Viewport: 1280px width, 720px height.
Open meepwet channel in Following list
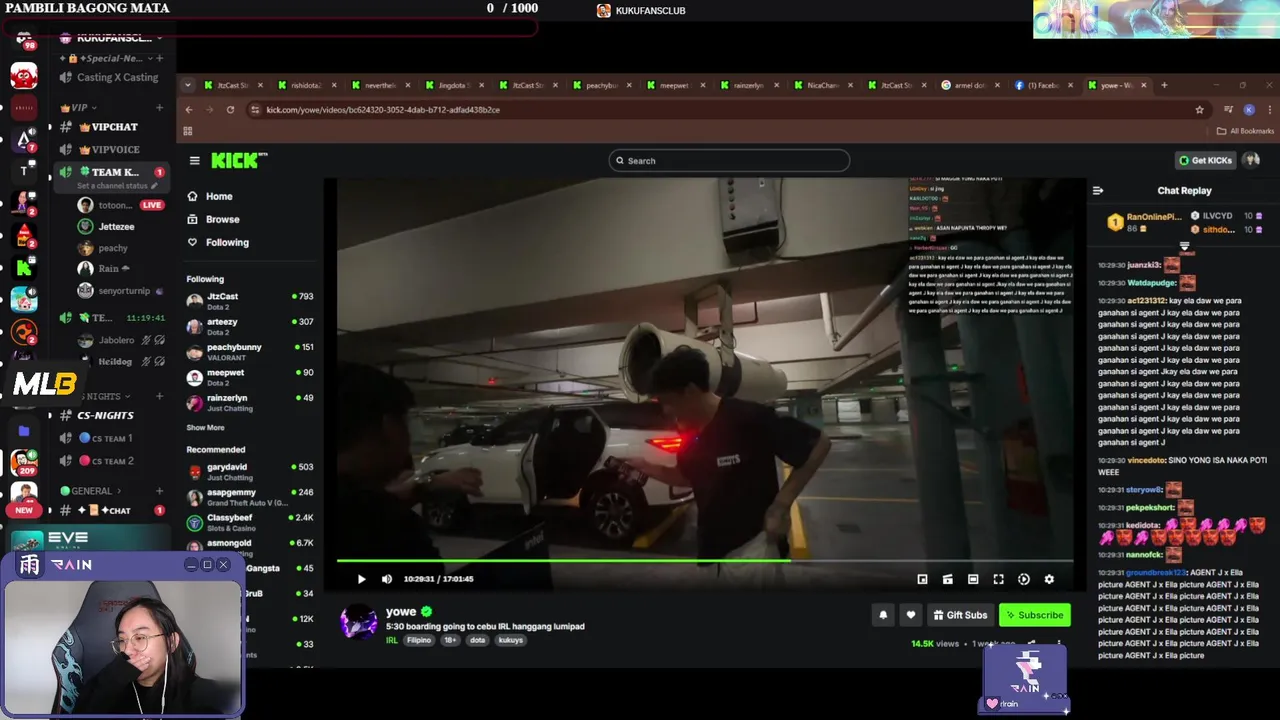tap(250, 376)
